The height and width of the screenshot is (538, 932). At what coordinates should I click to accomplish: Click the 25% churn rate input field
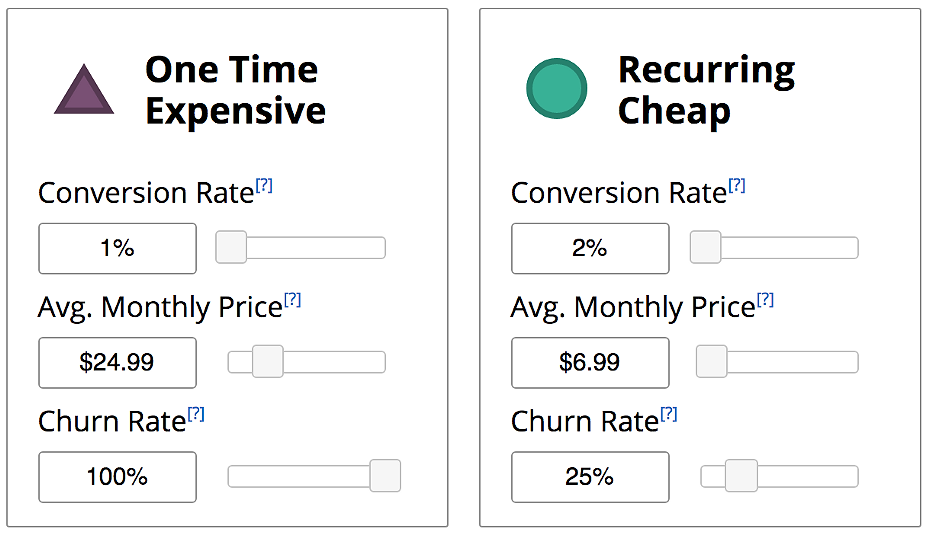(590, 477)
